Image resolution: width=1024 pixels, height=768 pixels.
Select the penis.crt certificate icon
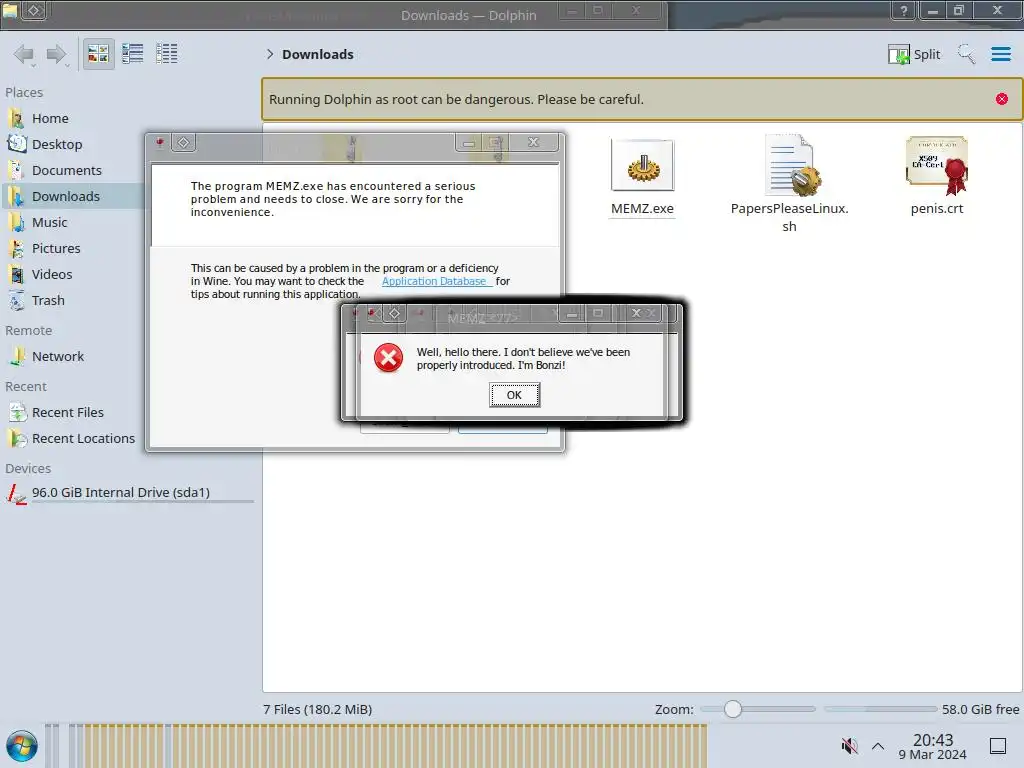(937, 165)
